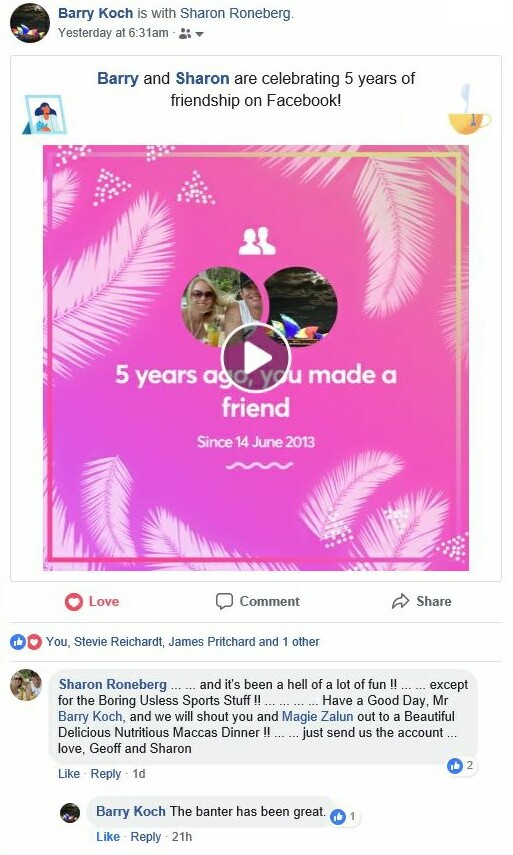Open Barry Koch's profile picture at post top
Image resolution: width=513 pixels, height=855 pixels.
(x=30, y=23)
